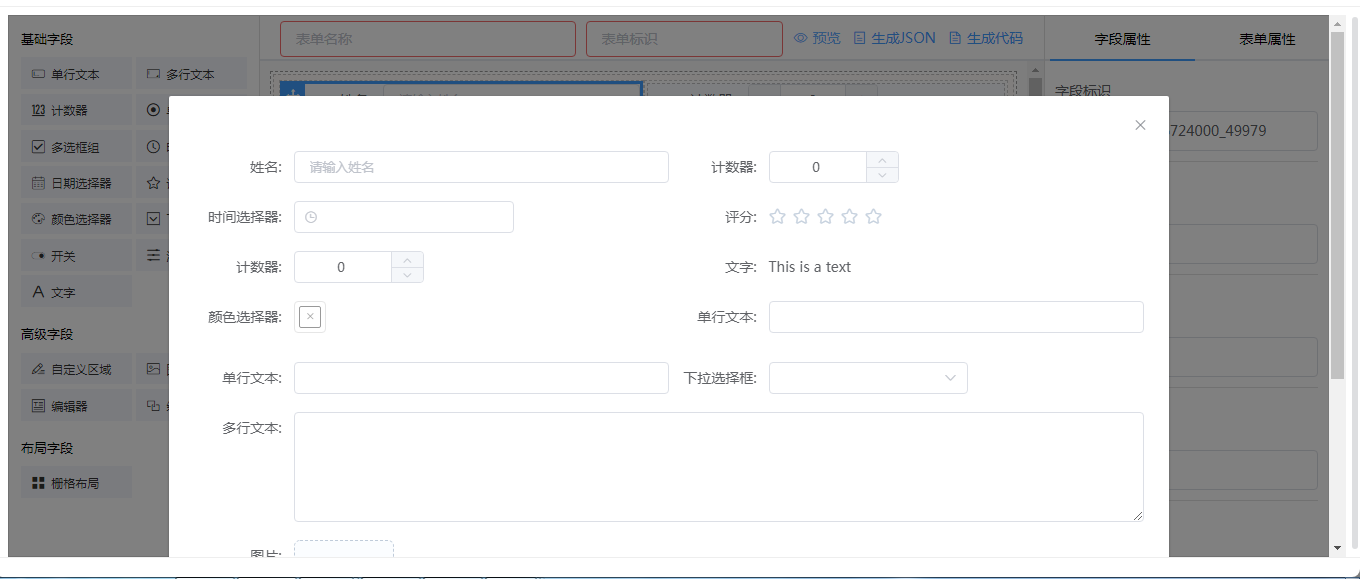Click the clock icon in 时间选择器

coord(311,217)
